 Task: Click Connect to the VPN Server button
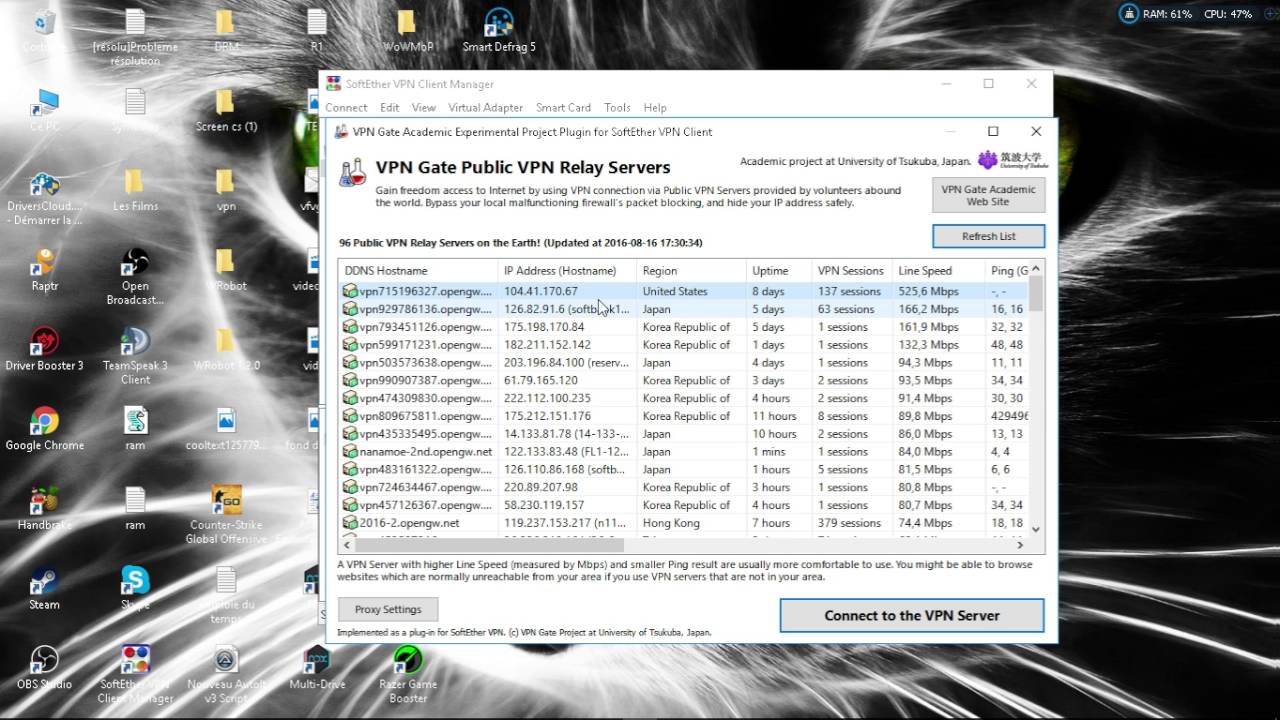click(912, 615)
